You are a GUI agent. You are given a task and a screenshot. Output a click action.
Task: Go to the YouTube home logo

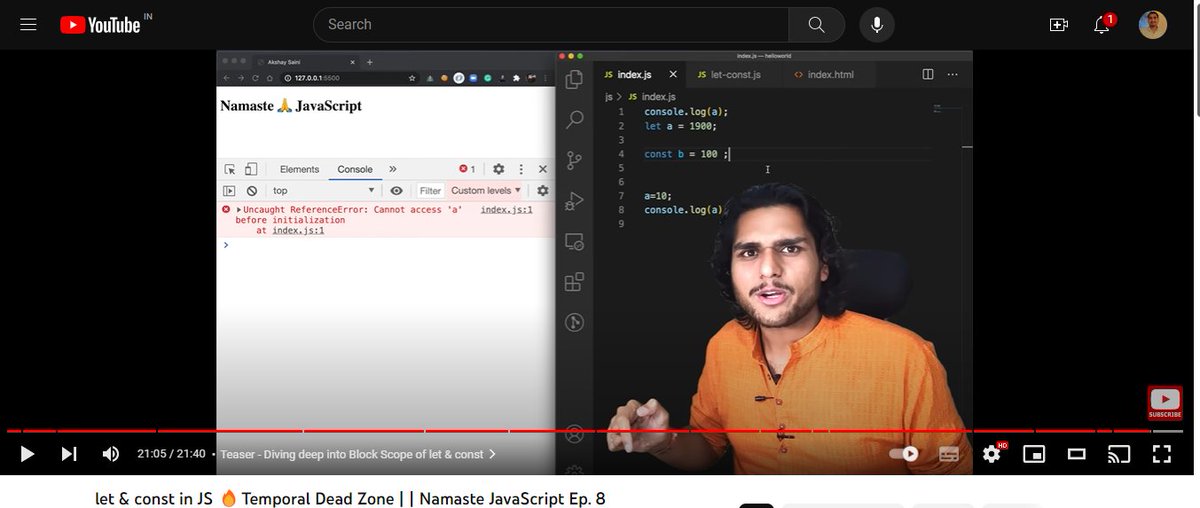tap(100, 25)
